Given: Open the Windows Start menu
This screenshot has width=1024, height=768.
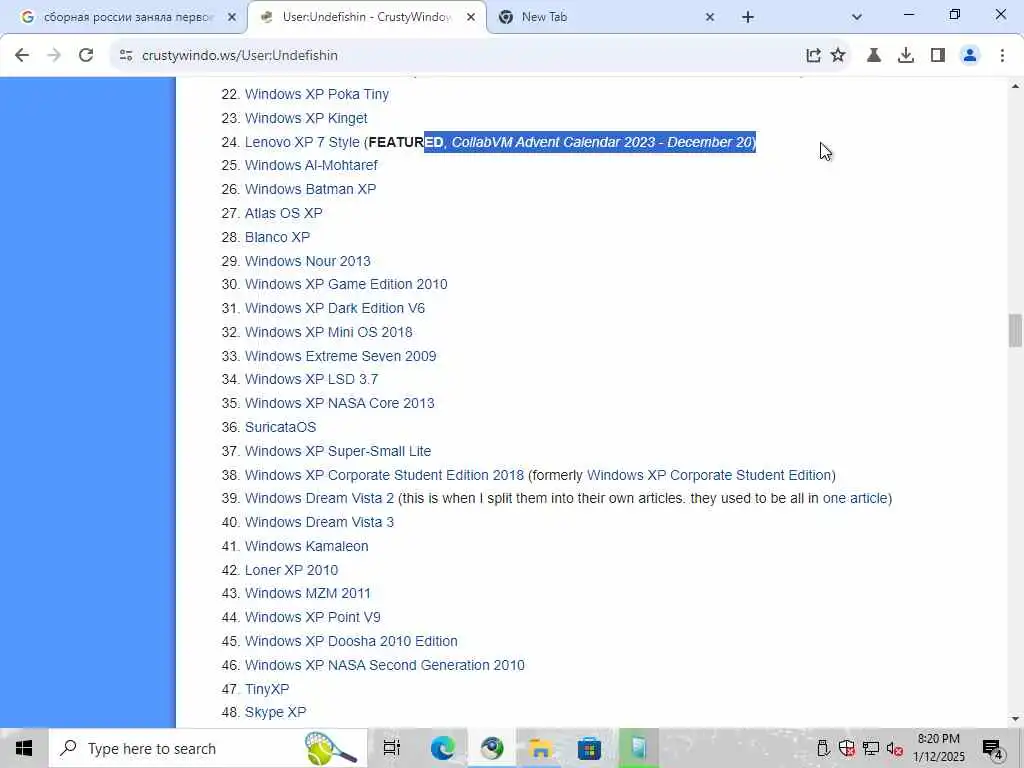Looking at the screenshot, I should [24, 748].
